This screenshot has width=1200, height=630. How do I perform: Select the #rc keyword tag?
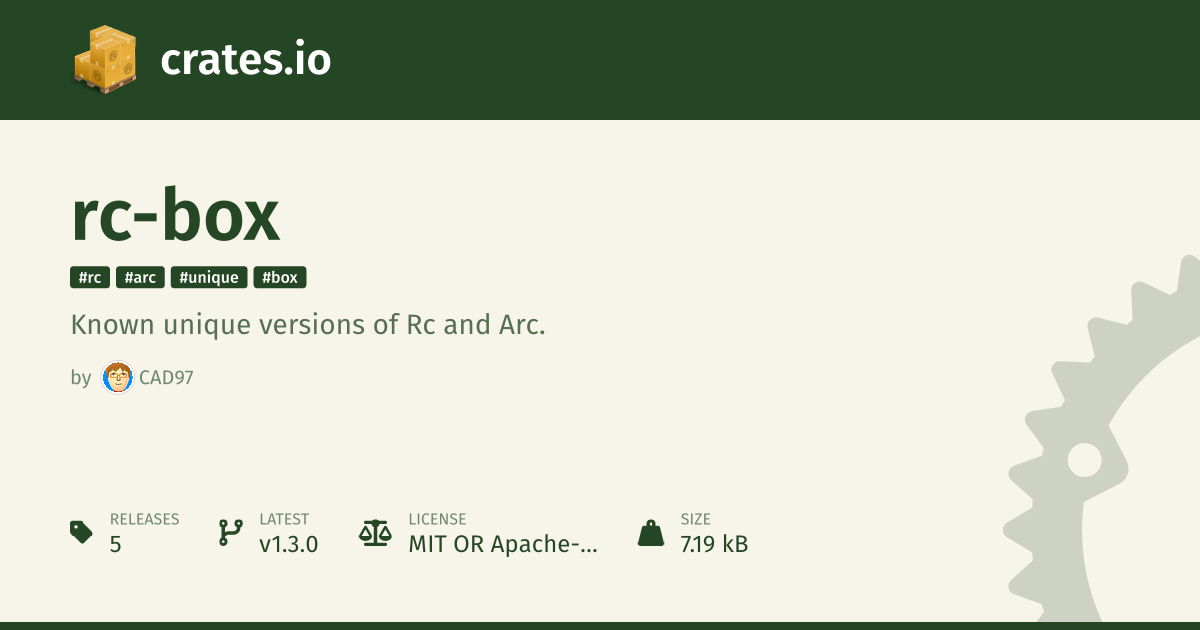point(90,278)
